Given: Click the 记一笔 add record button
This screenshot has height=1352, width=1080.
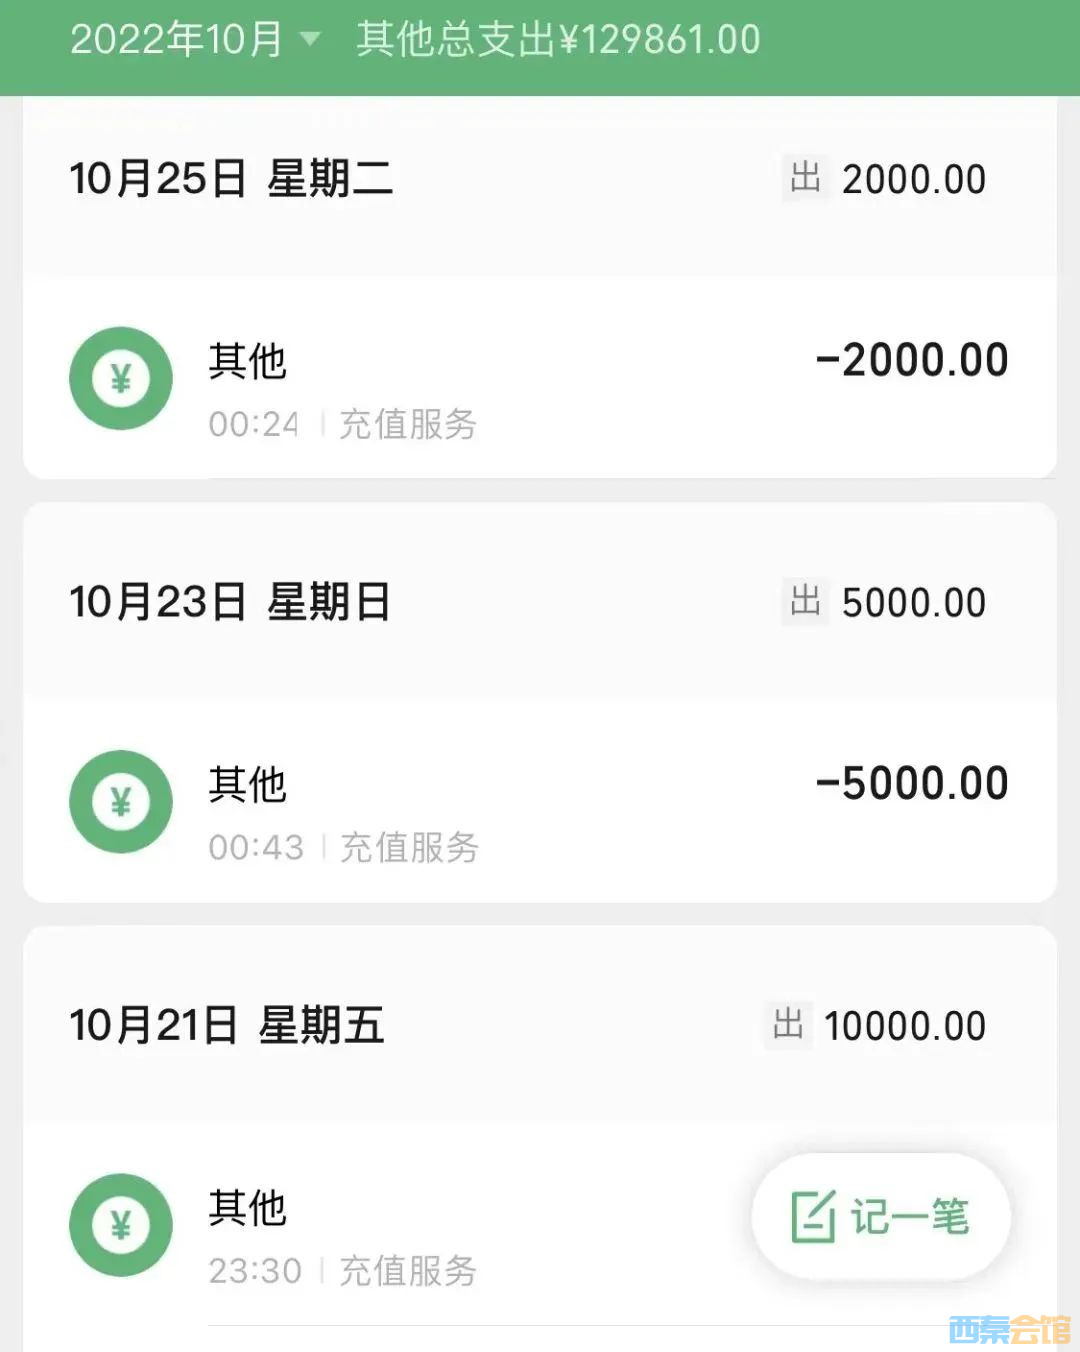Looking at the screenshot, I should click(x=881, y=1217).
